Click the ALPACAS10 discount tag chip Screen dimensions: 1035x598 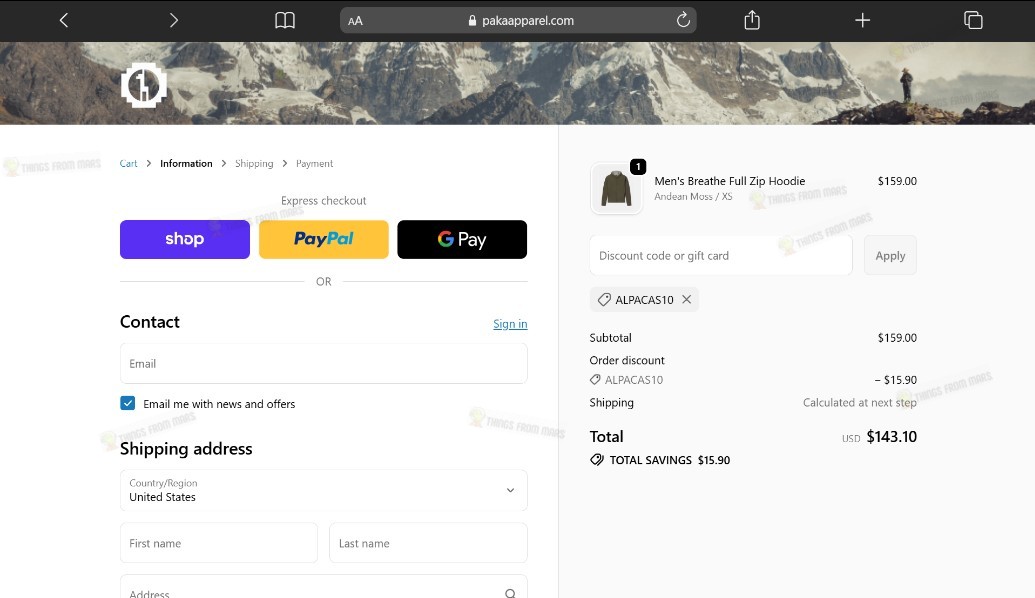pos(644,300)
